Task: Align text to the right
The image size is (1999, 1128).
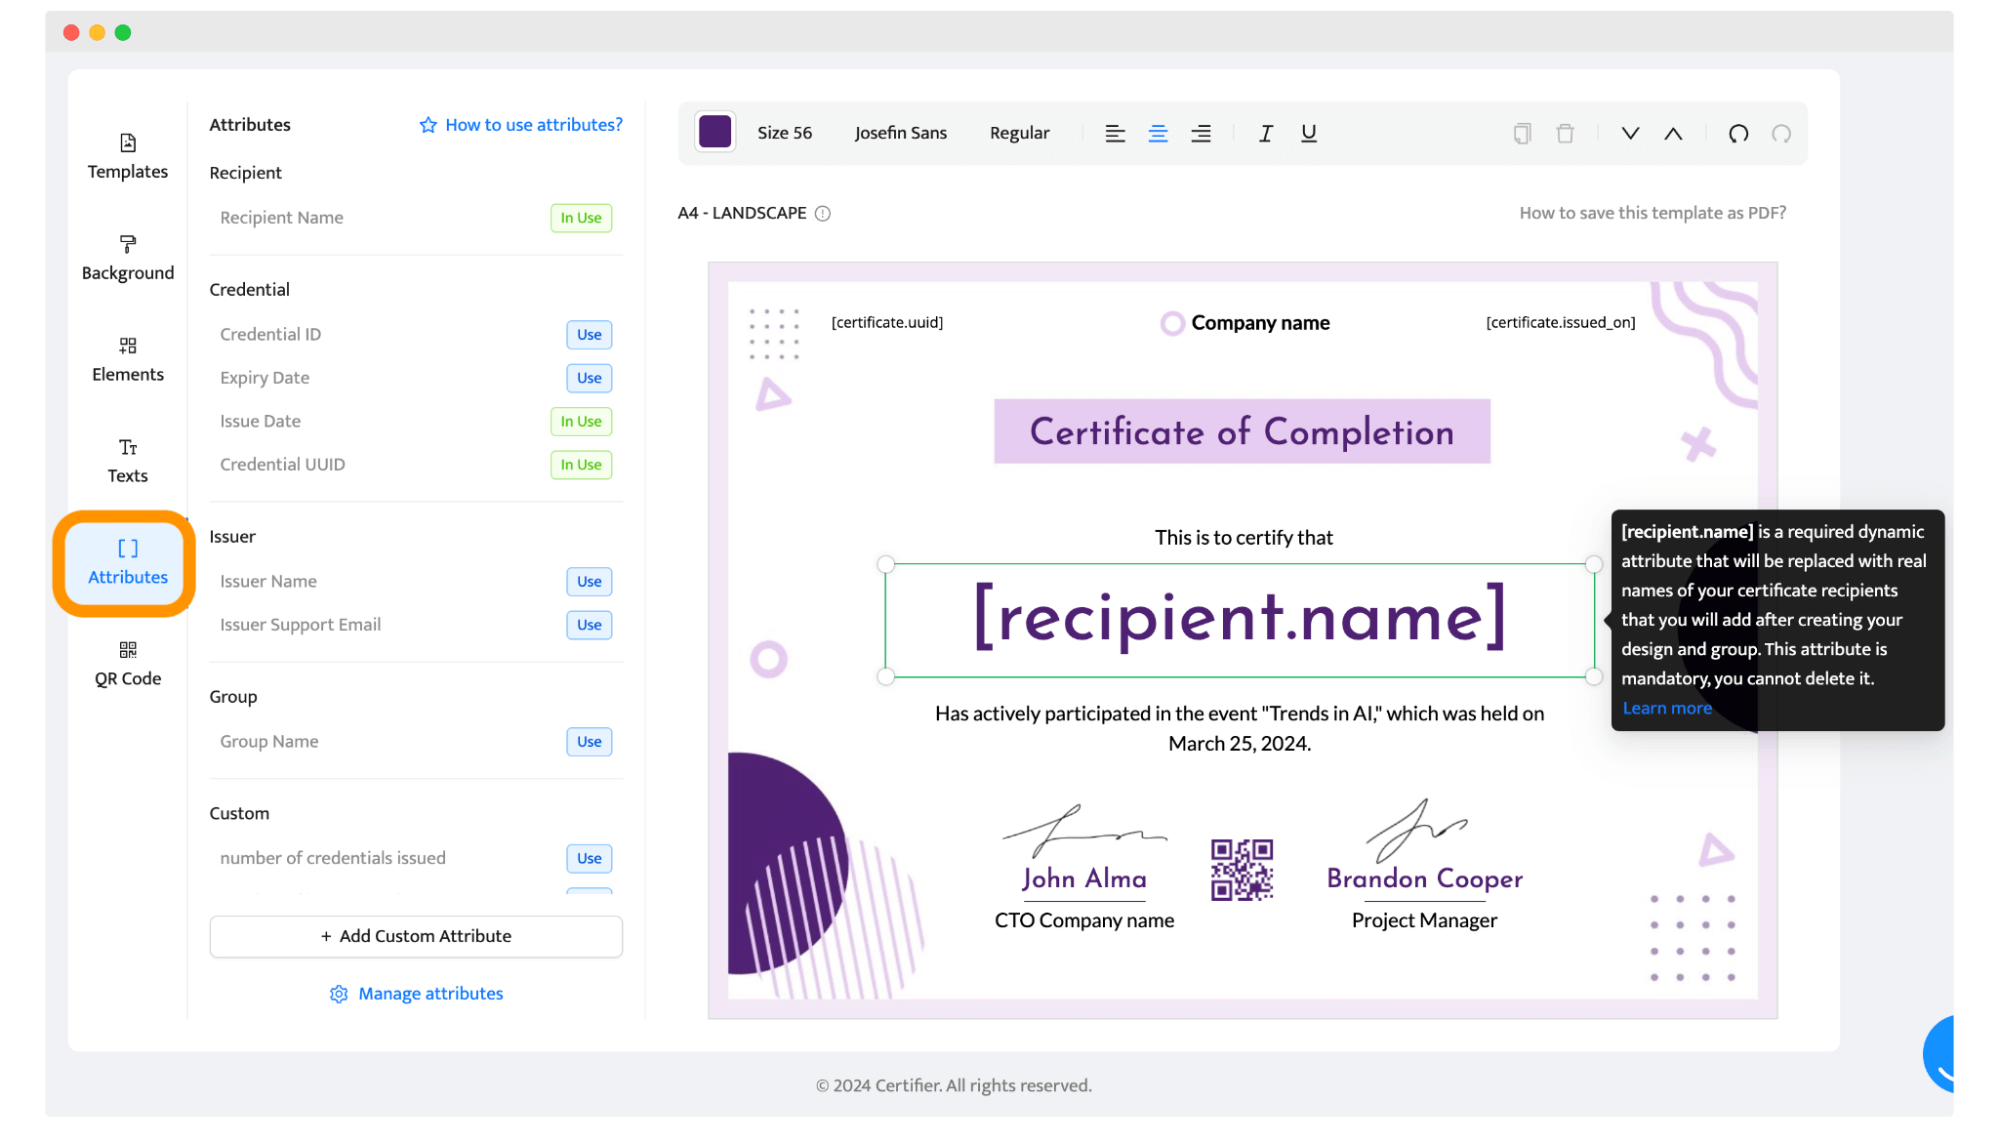Action: pyautogui.click(x=1201, y=134)
